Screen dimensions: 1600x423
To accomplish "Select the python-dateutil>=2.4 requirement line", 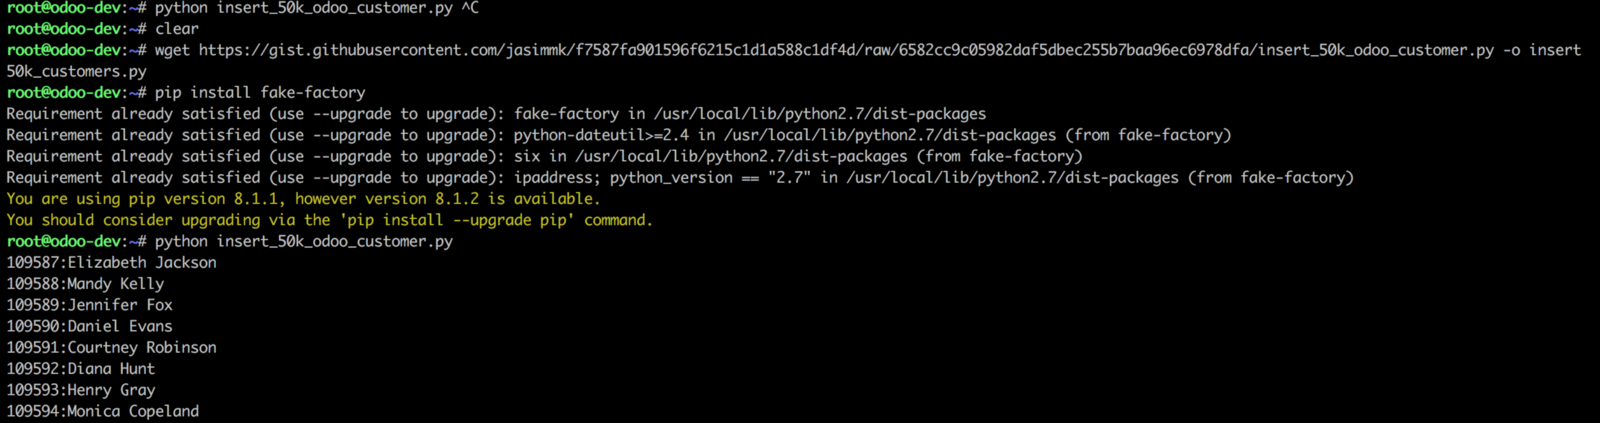I will (x=618, y=135).
